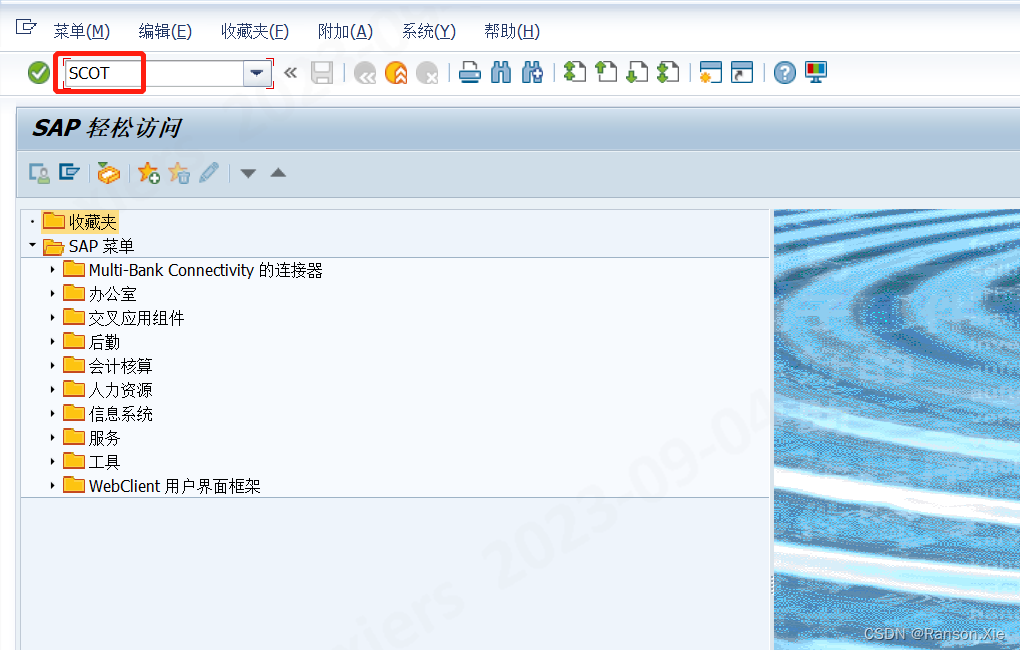Open the 系统(Y) menu

tap(429, 31)
